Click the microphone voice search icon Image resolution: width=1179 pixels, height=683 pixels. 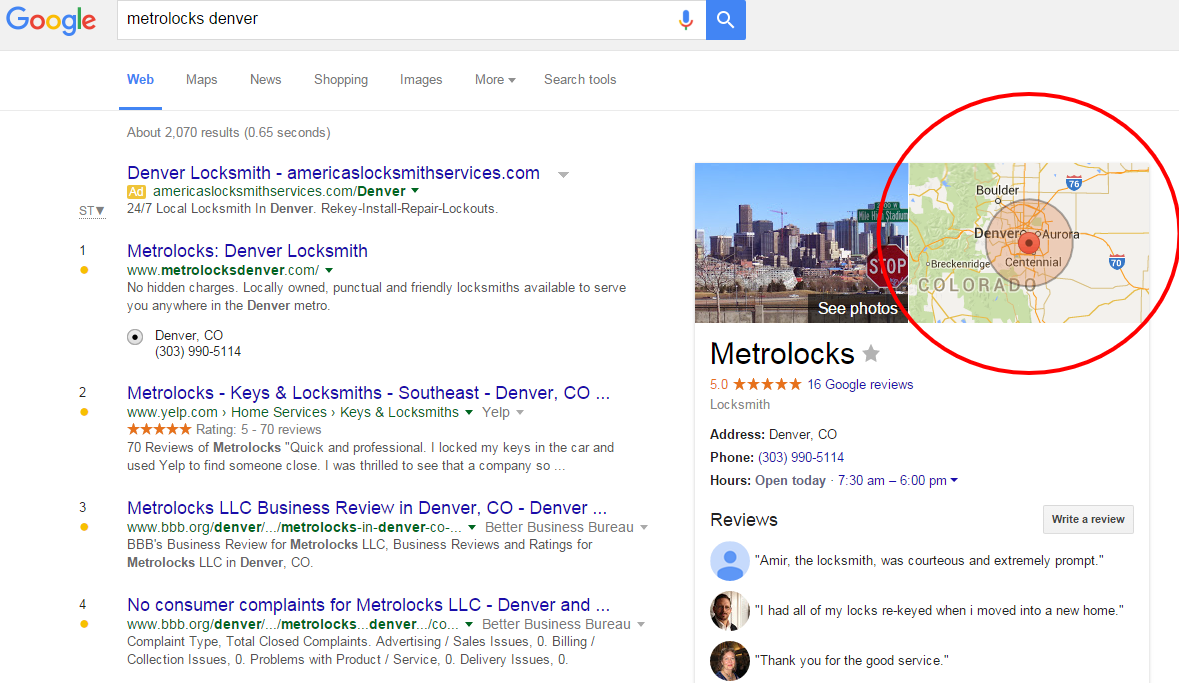pyautogui.click(x=685, y=20)
